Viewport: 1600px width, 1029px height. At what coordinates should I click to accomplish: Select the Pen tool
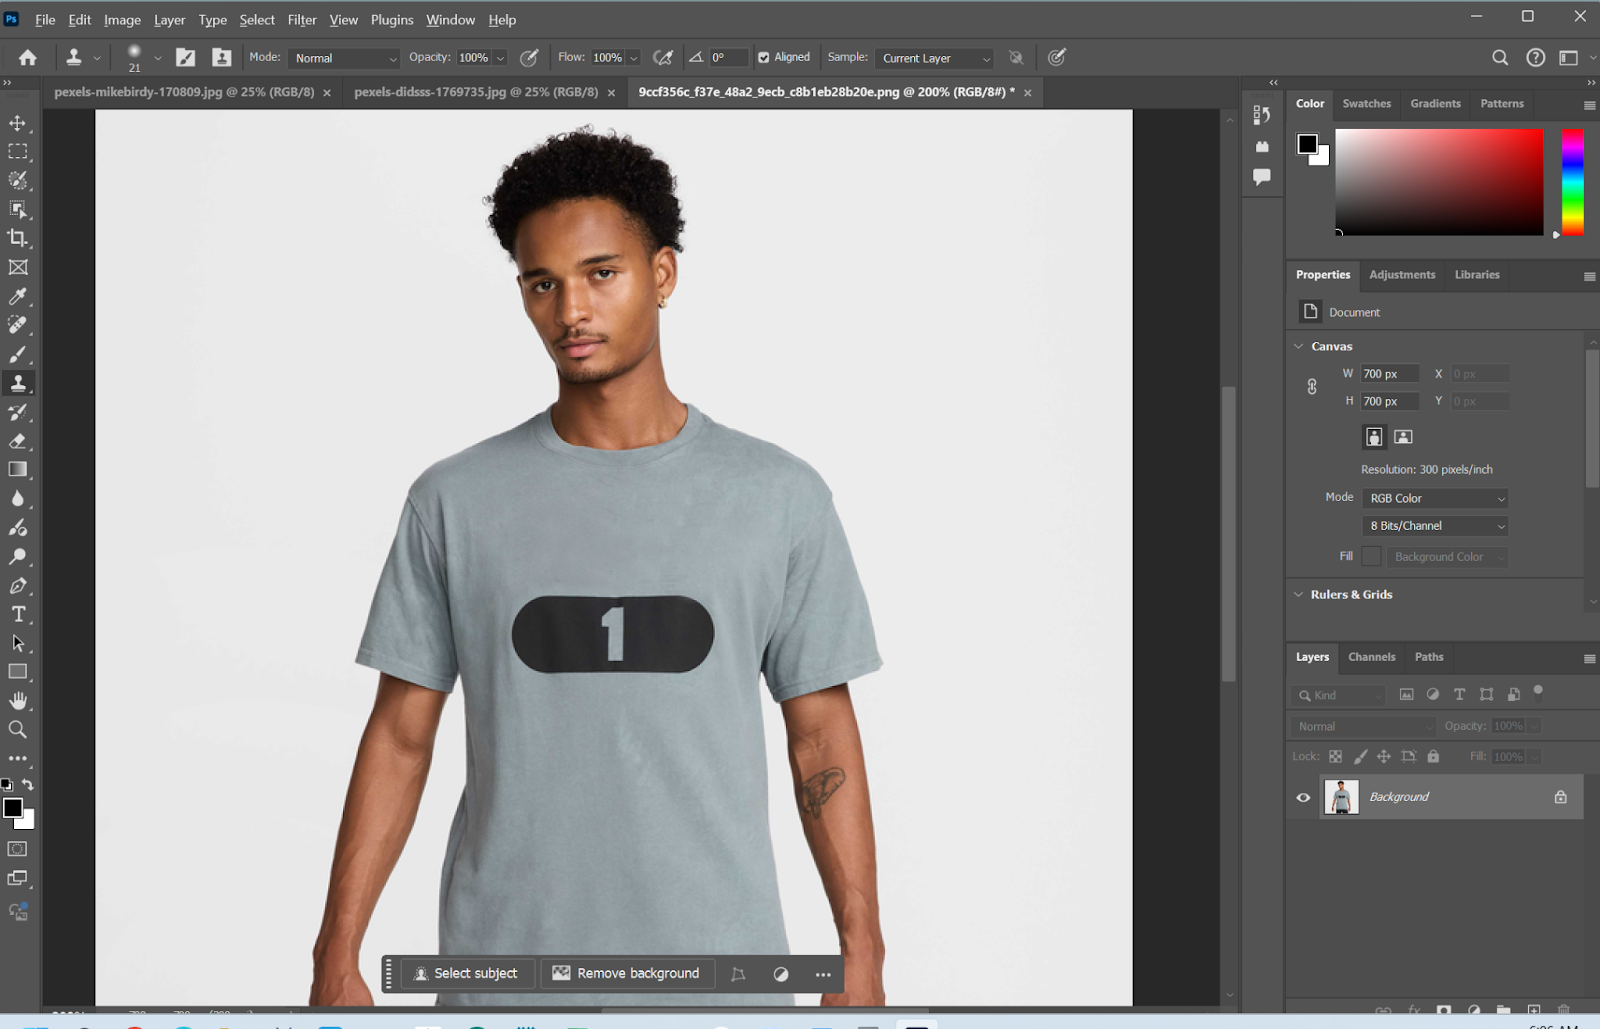point(18,586)
